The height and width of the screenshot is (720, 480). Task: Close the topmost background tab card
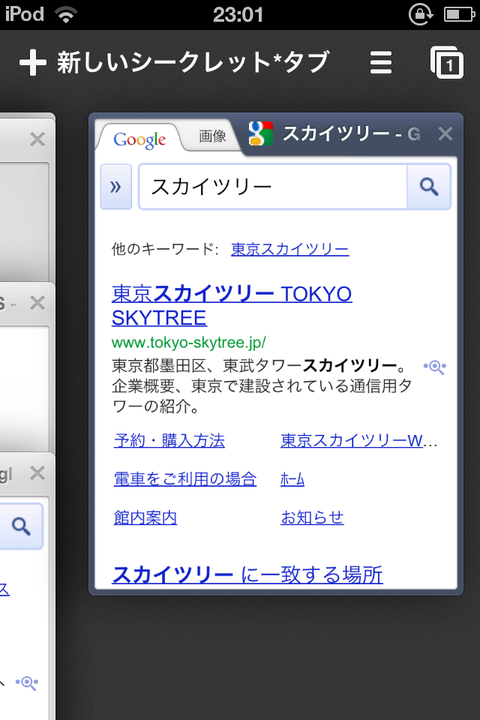[37, 139]
